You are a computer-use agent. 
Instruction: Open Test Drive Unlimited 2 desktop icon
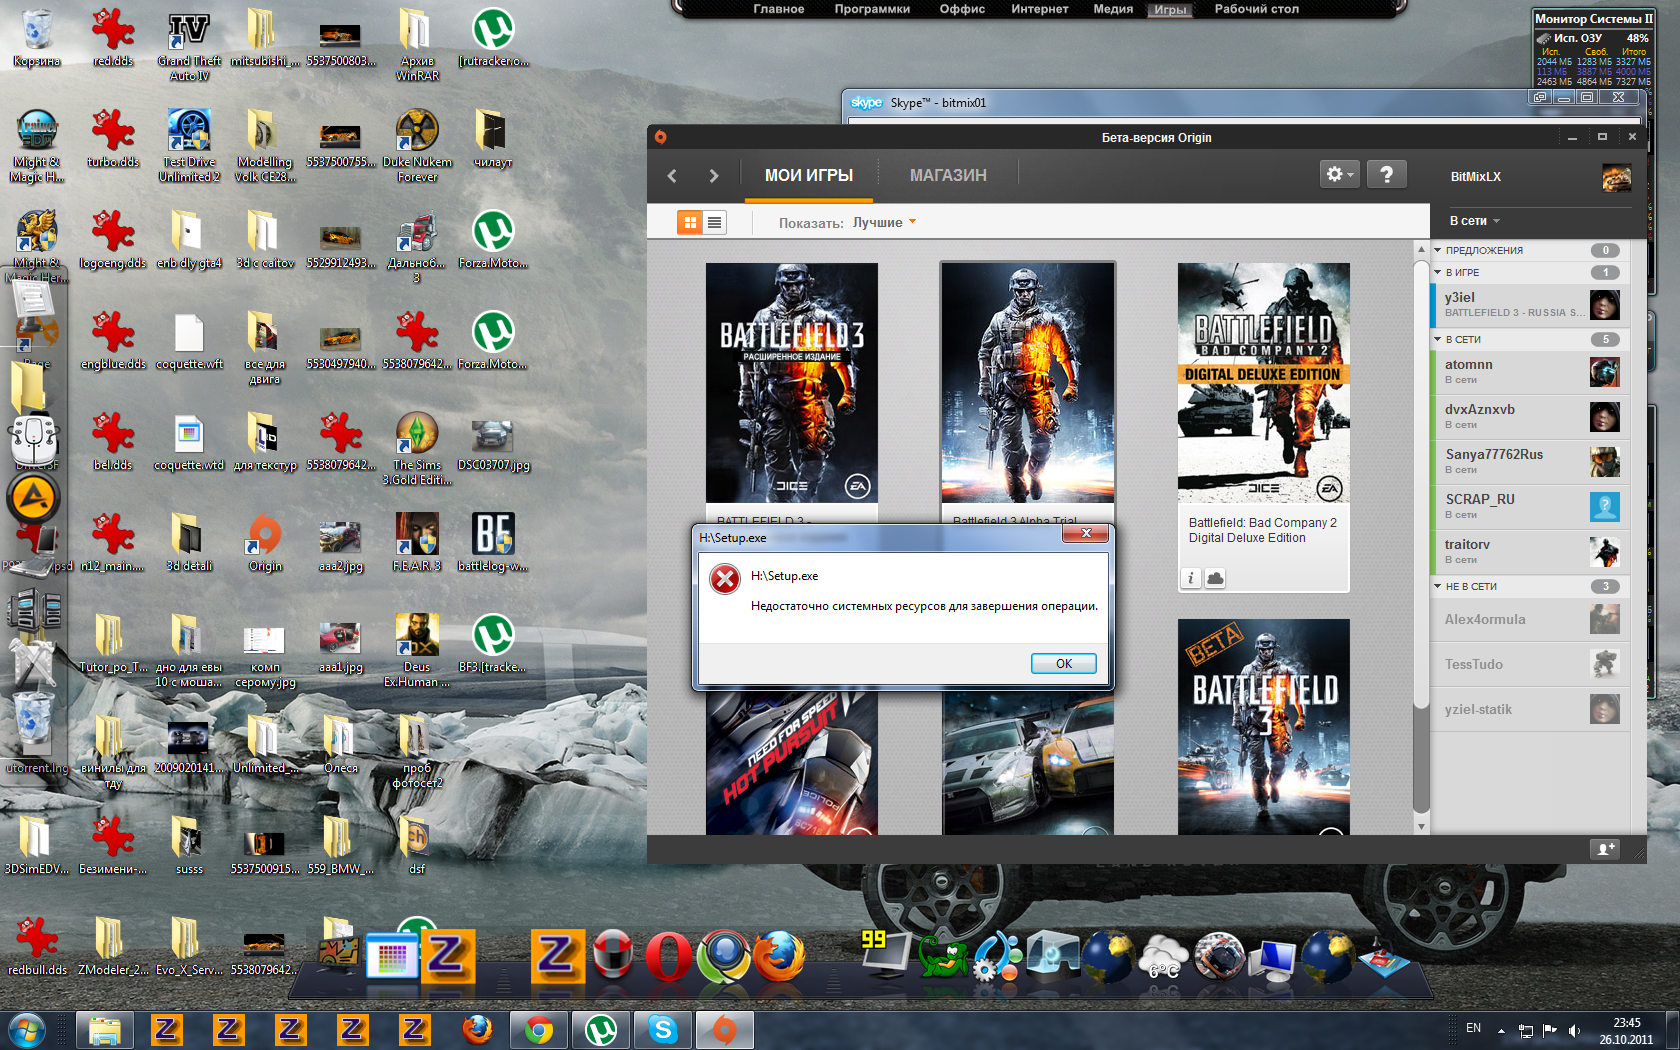[x=189, y=146]
